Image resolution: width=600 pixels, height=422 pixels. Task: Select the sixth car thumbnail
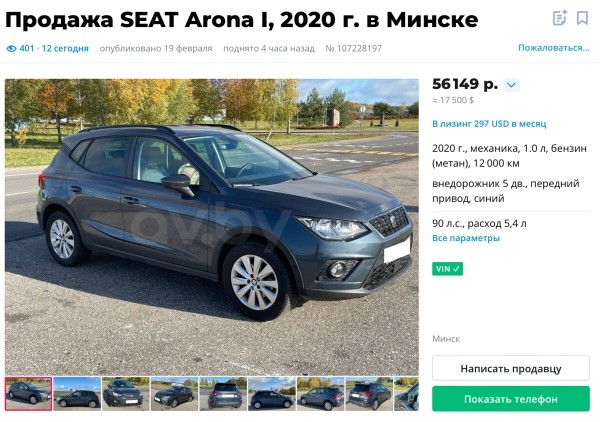click(x=271, y=394)
